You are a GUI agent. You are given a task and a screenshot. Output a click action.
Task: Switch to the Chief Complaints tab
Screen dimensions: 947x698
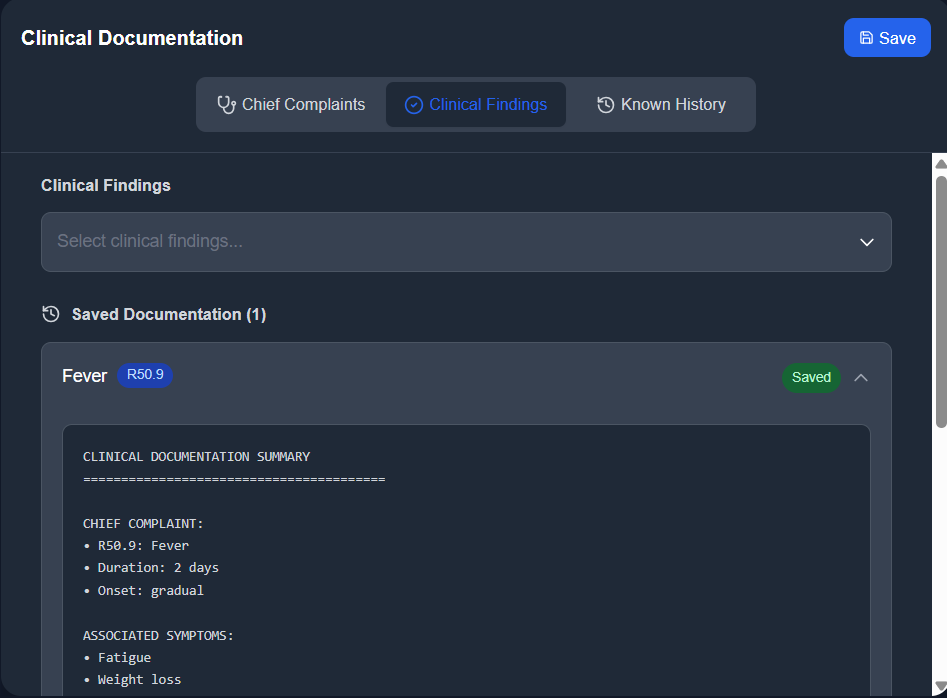click(291, 104)
